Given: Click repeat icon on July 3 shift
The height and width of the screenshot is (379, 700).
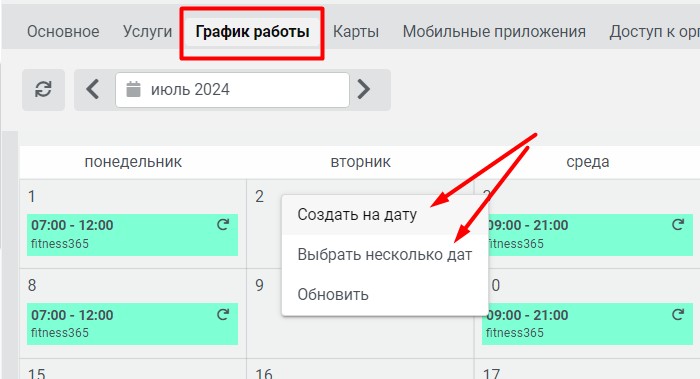Looking at the screenshot, I should [678, 225].
